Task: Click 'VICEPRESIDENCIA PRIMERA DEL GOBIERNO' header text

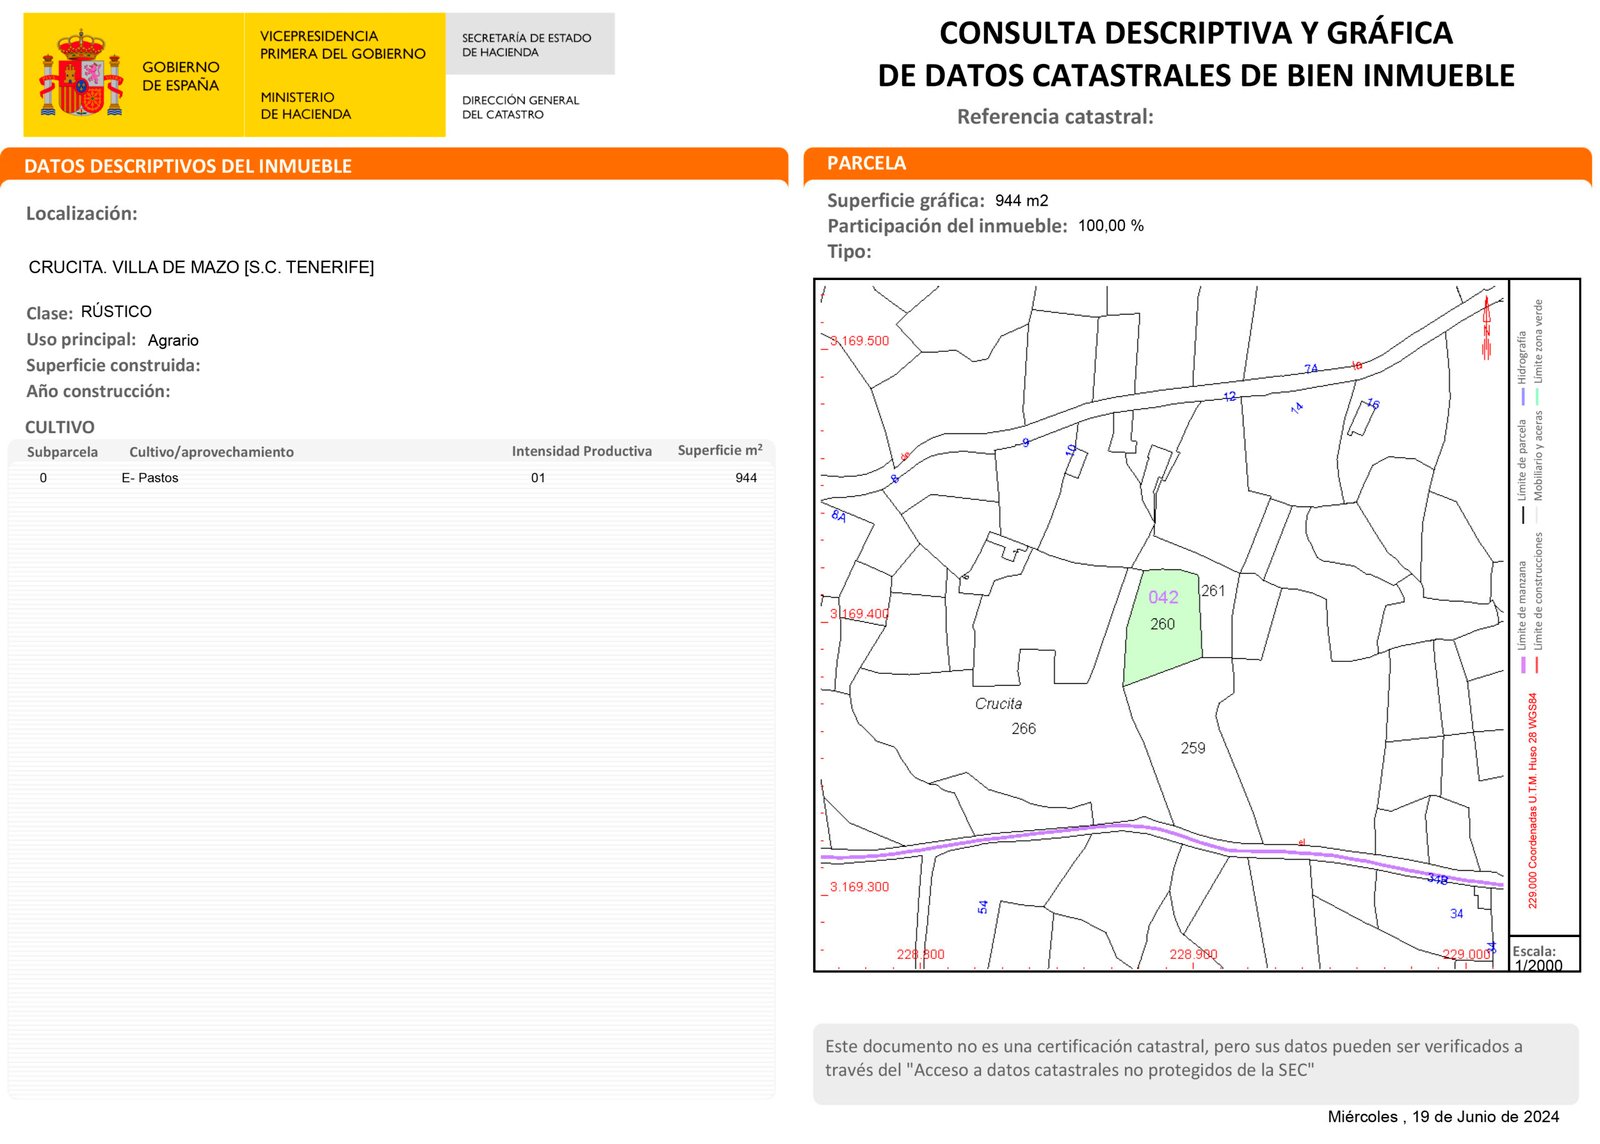Action: (343, 45)
